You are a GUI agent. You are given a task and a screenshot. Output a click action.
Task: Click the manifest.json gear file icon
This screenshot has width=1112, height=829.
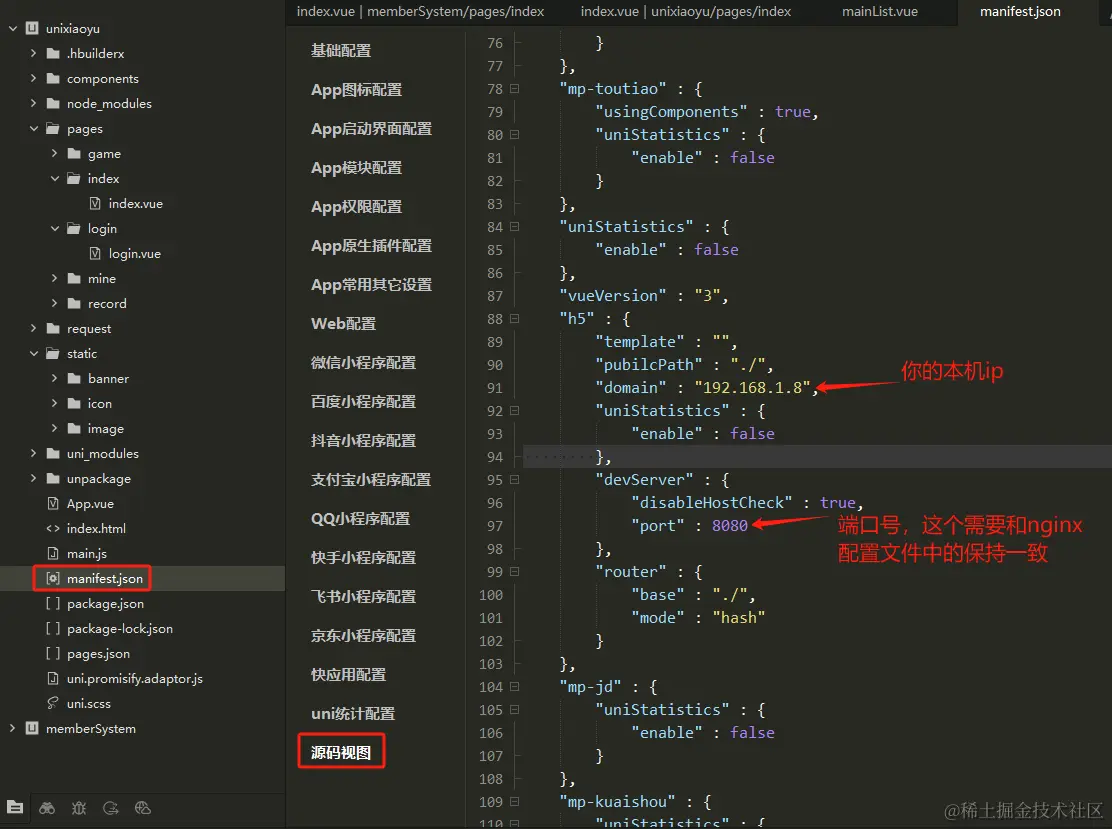click(x=52, y=579)
